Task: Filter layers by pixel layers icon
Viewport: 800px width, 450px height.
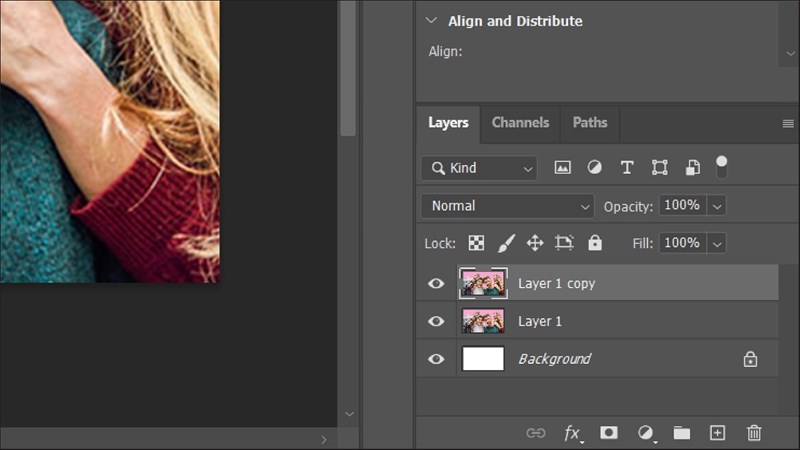Action: (562, 167)
